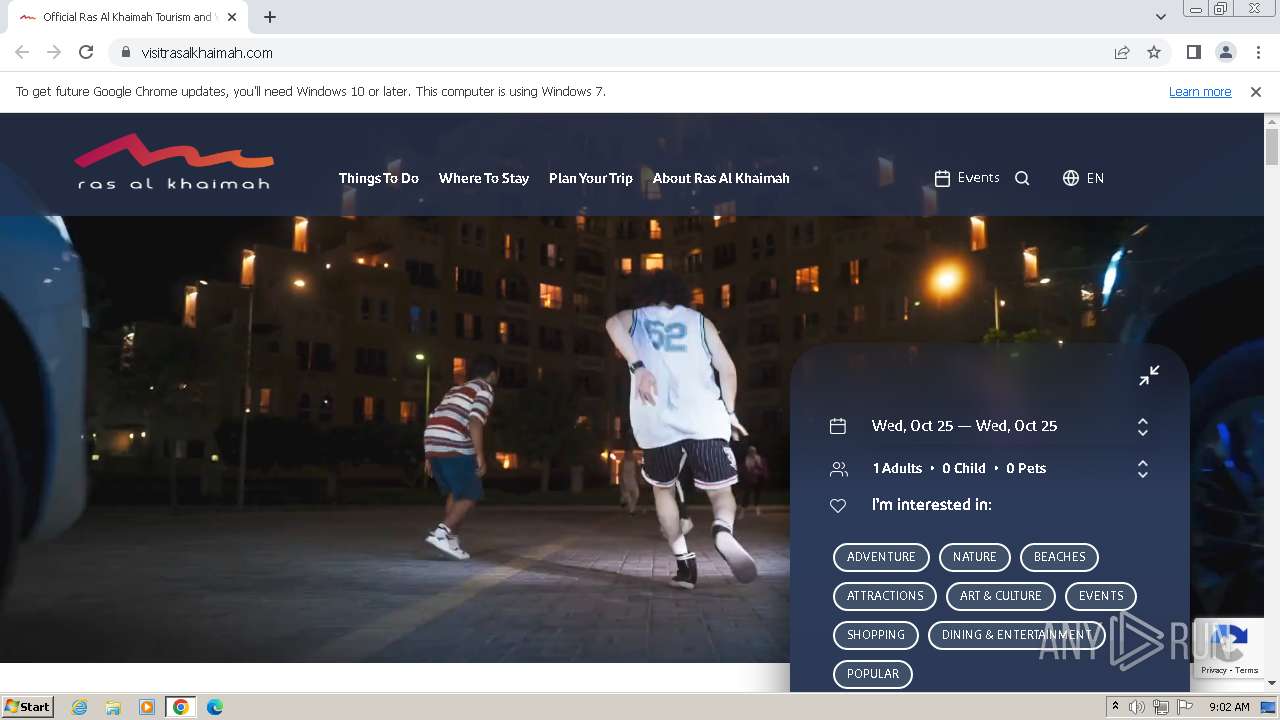The image size is (1280, 720).
Task: Bookmark this tab with star
Action: pyautogui.click(x=1154, y=52)
